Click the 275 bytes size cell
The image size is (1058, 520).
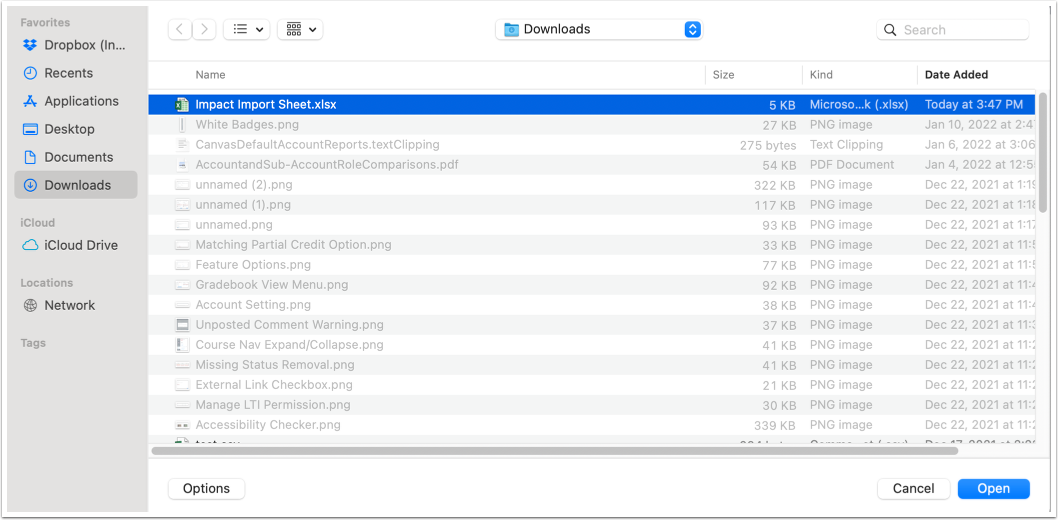tap(768, 145)
